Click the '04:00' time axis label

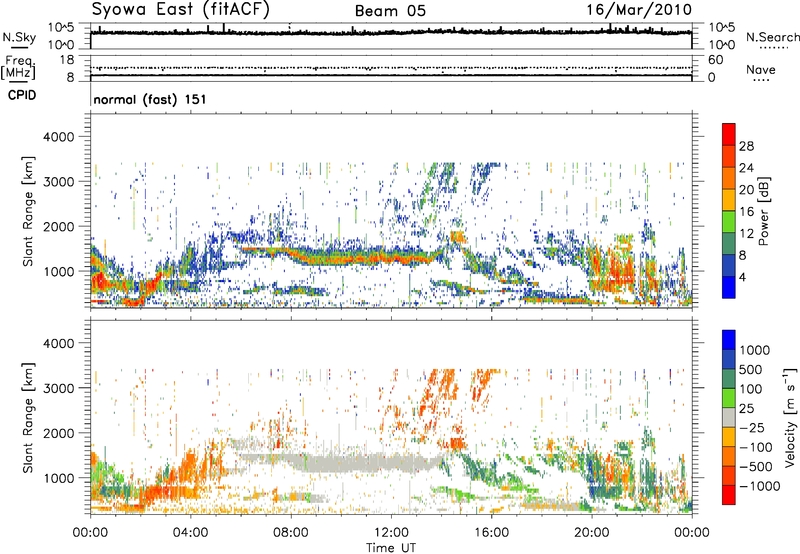click(190, 533)
